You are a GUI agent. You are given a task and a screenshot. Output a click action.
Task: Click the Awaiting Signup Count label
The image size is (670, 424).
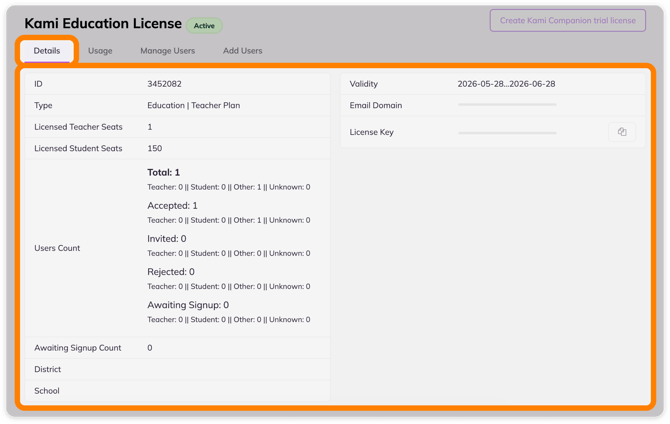78,348
